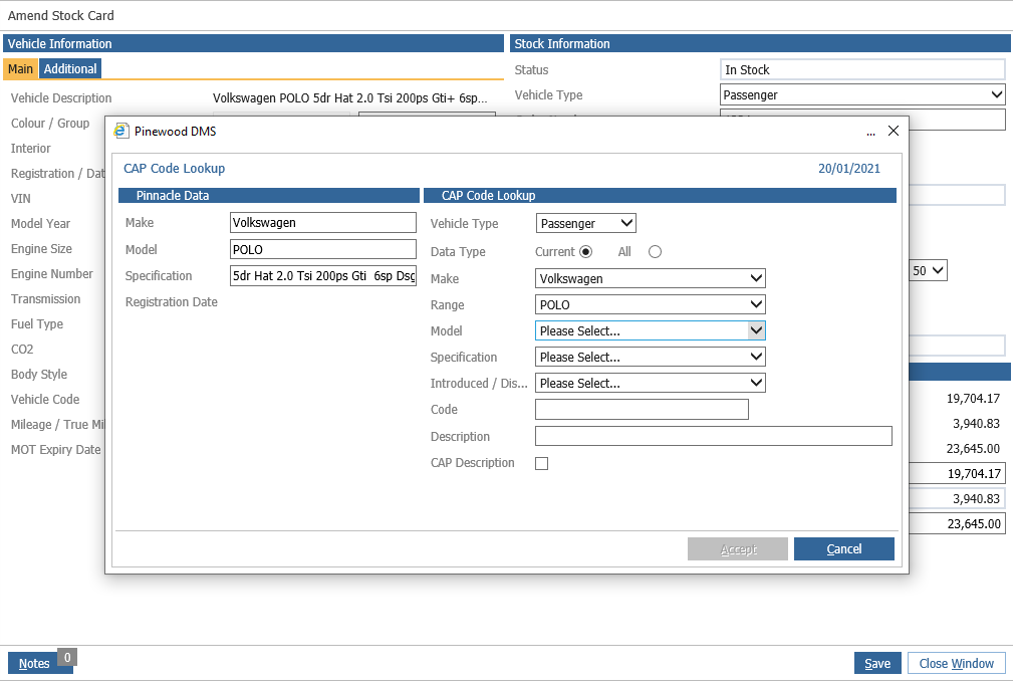Click the 19,704.17 editable value field

click(x=956, y=473)
